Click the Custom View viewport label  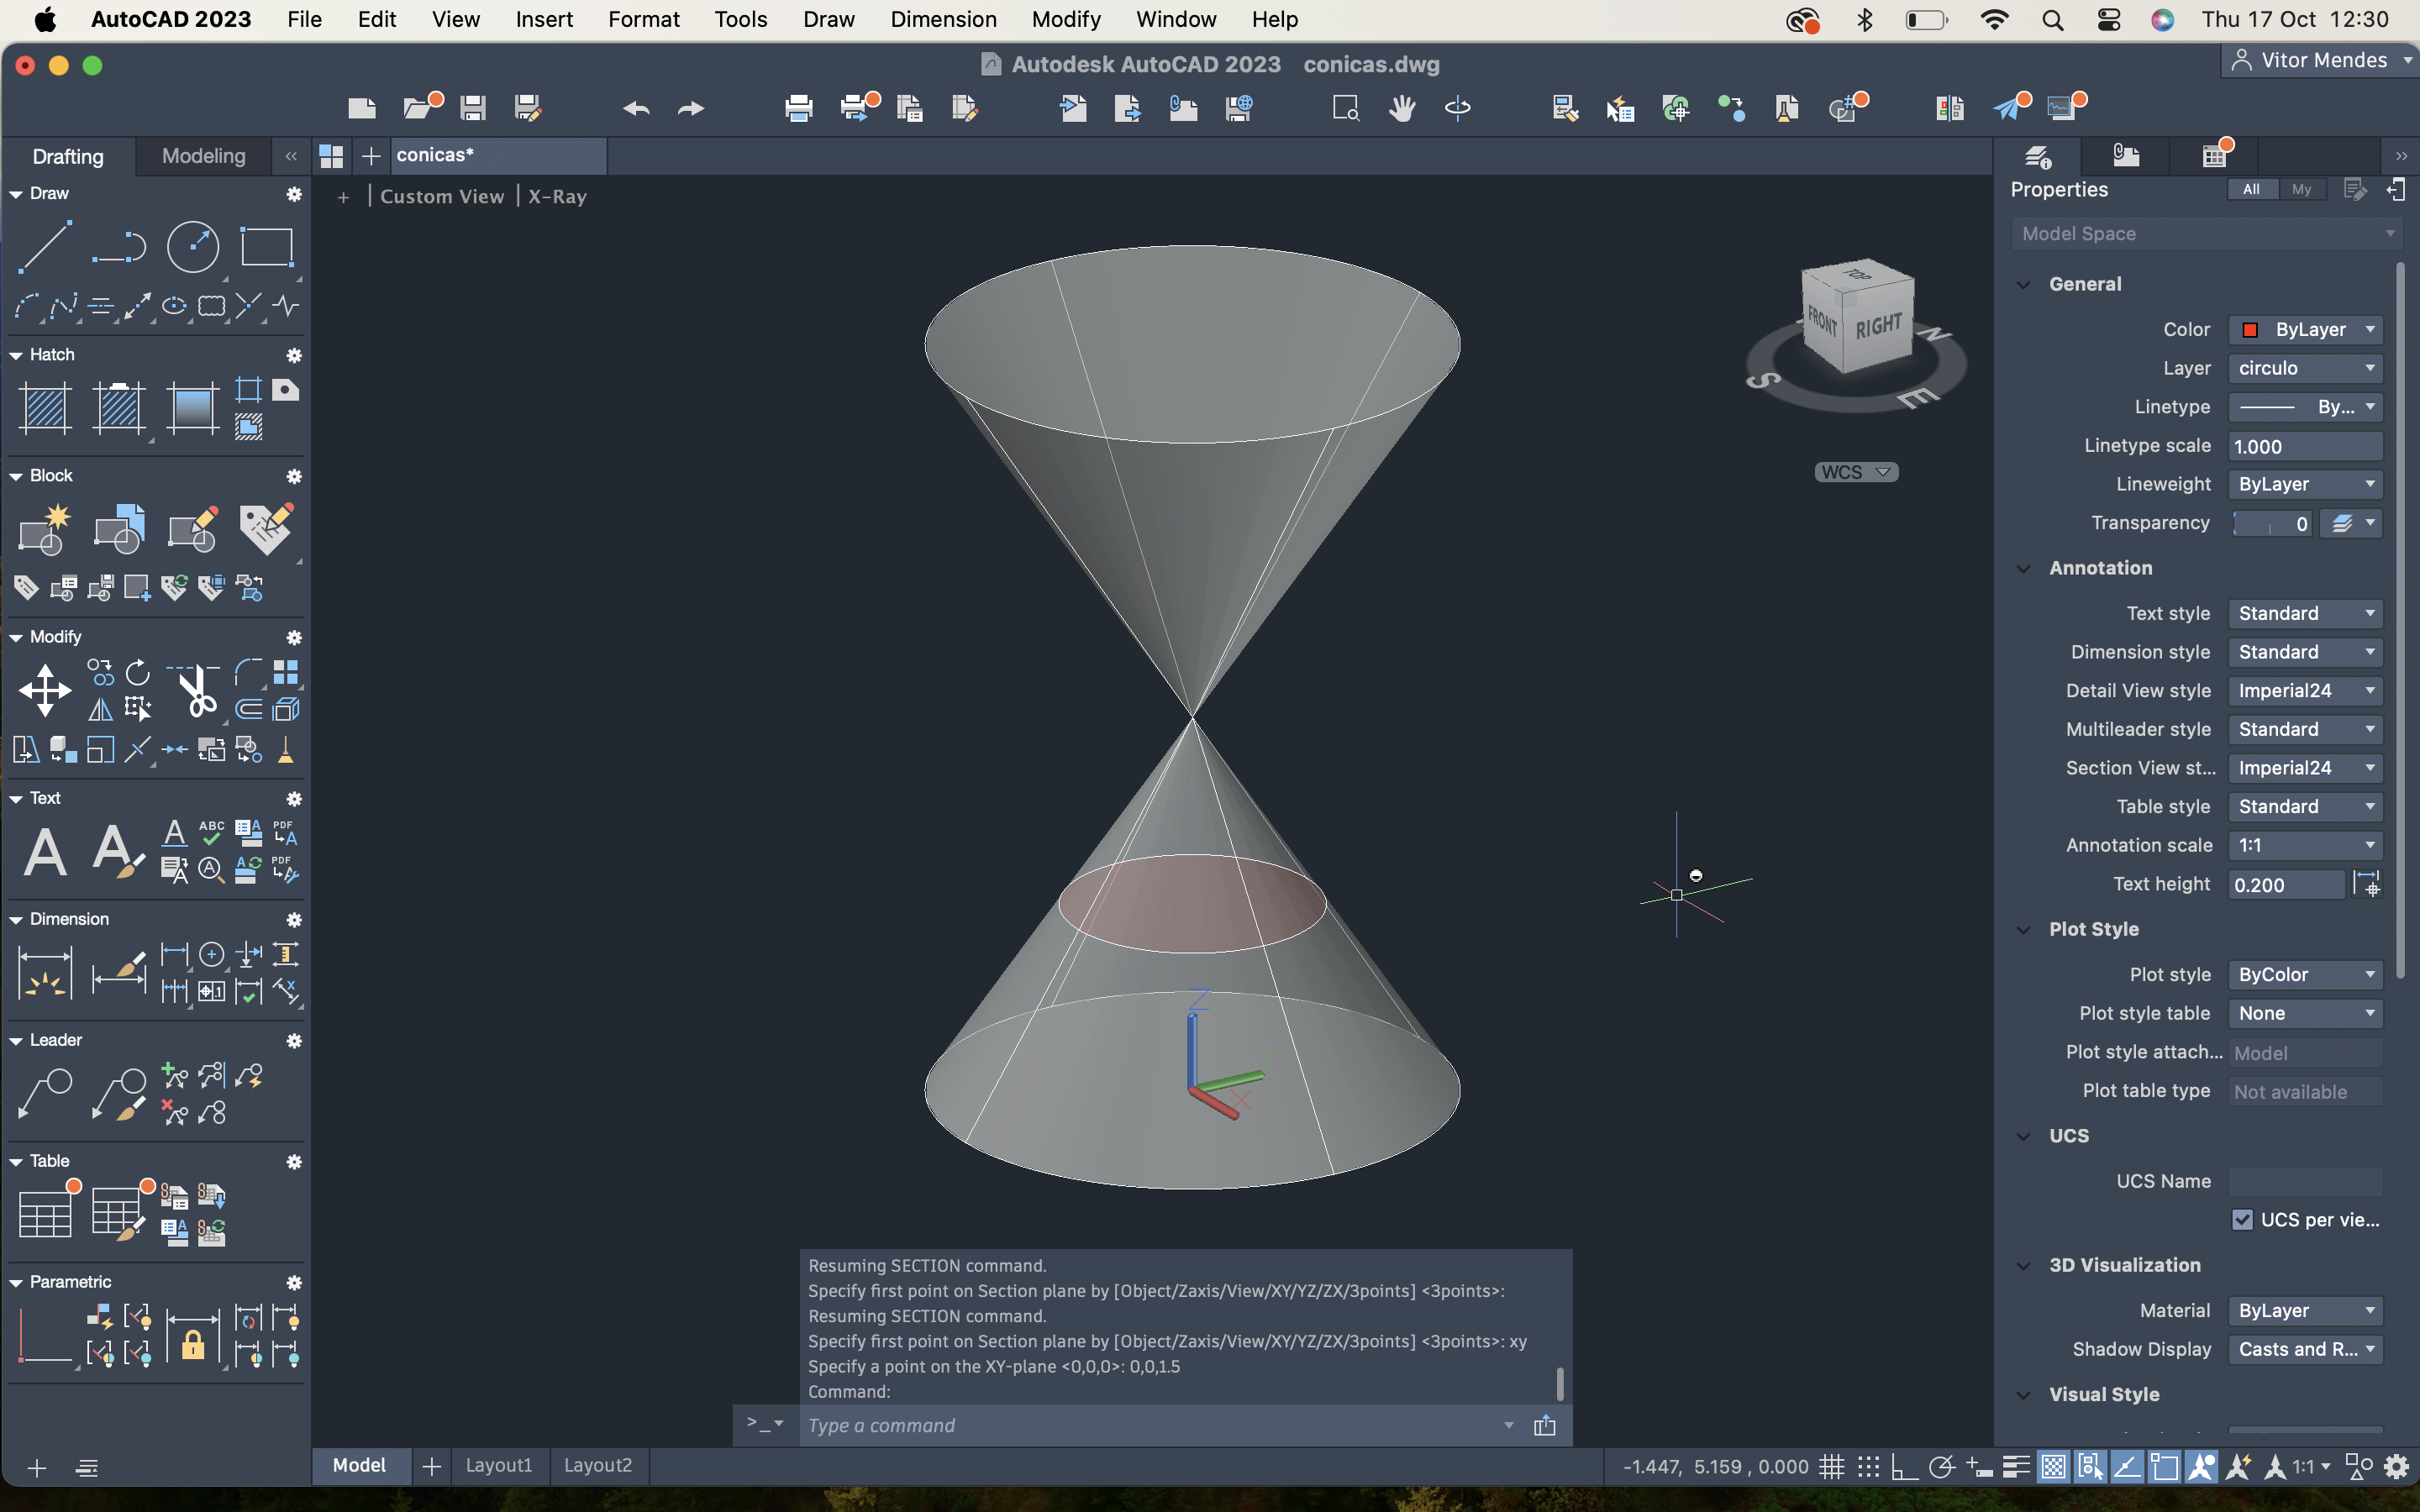(x=441, y=196)
